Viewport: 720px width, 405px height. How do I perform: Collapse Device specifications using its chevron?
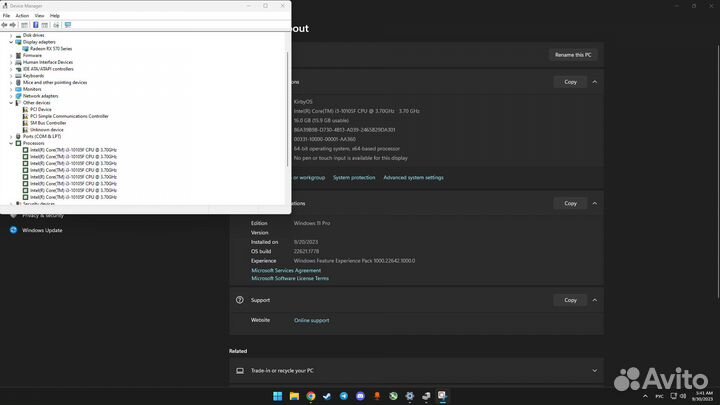(595, 82)
